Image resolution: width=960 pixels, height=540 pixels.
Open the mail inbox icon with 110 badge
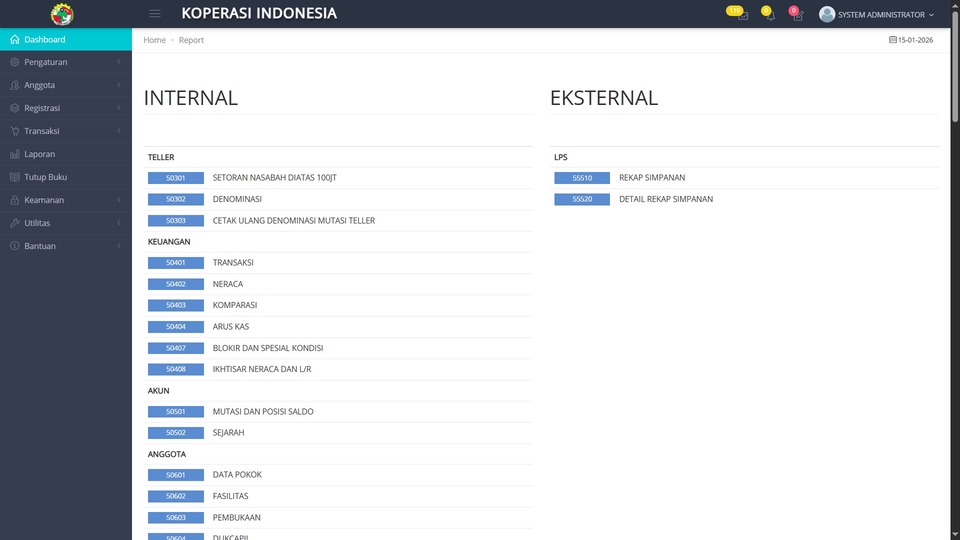[x=740, y=15]
